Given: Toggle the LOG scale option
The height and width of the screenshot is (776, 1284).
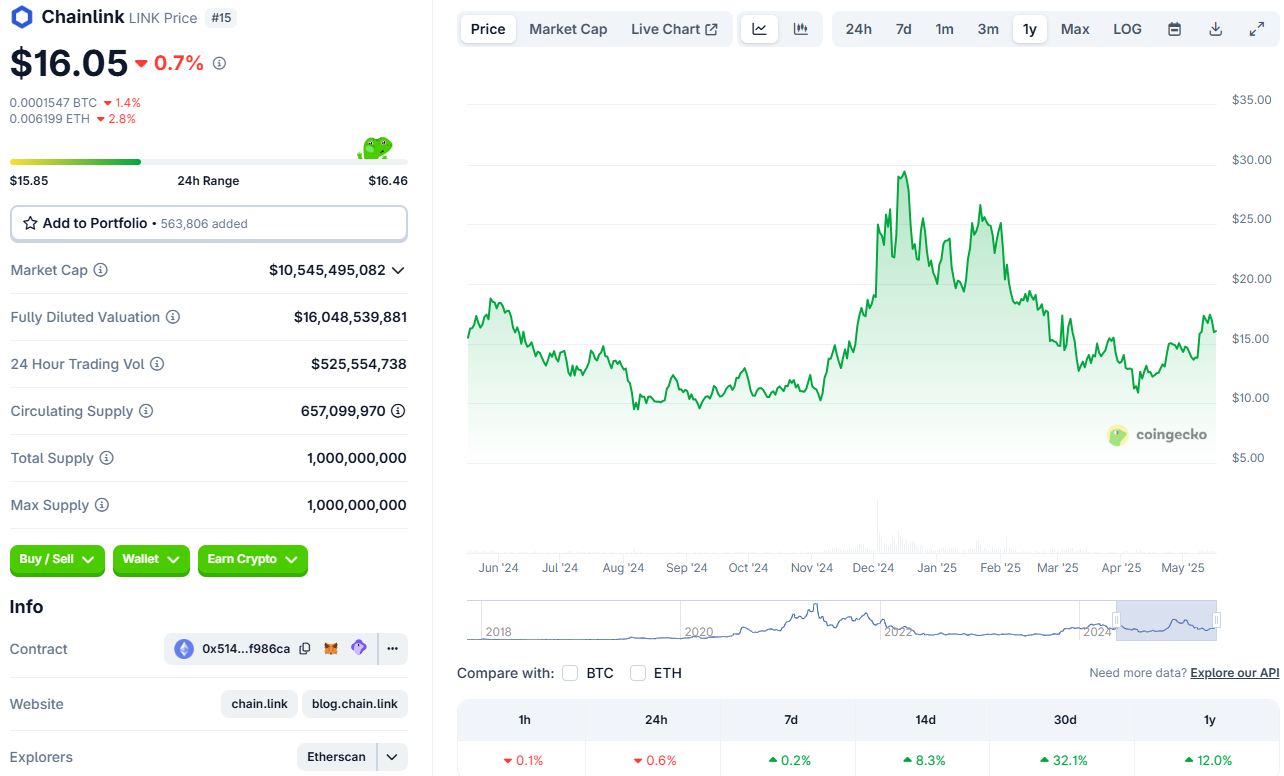Looking at the screenshot, I should [x=1127, y=29].
